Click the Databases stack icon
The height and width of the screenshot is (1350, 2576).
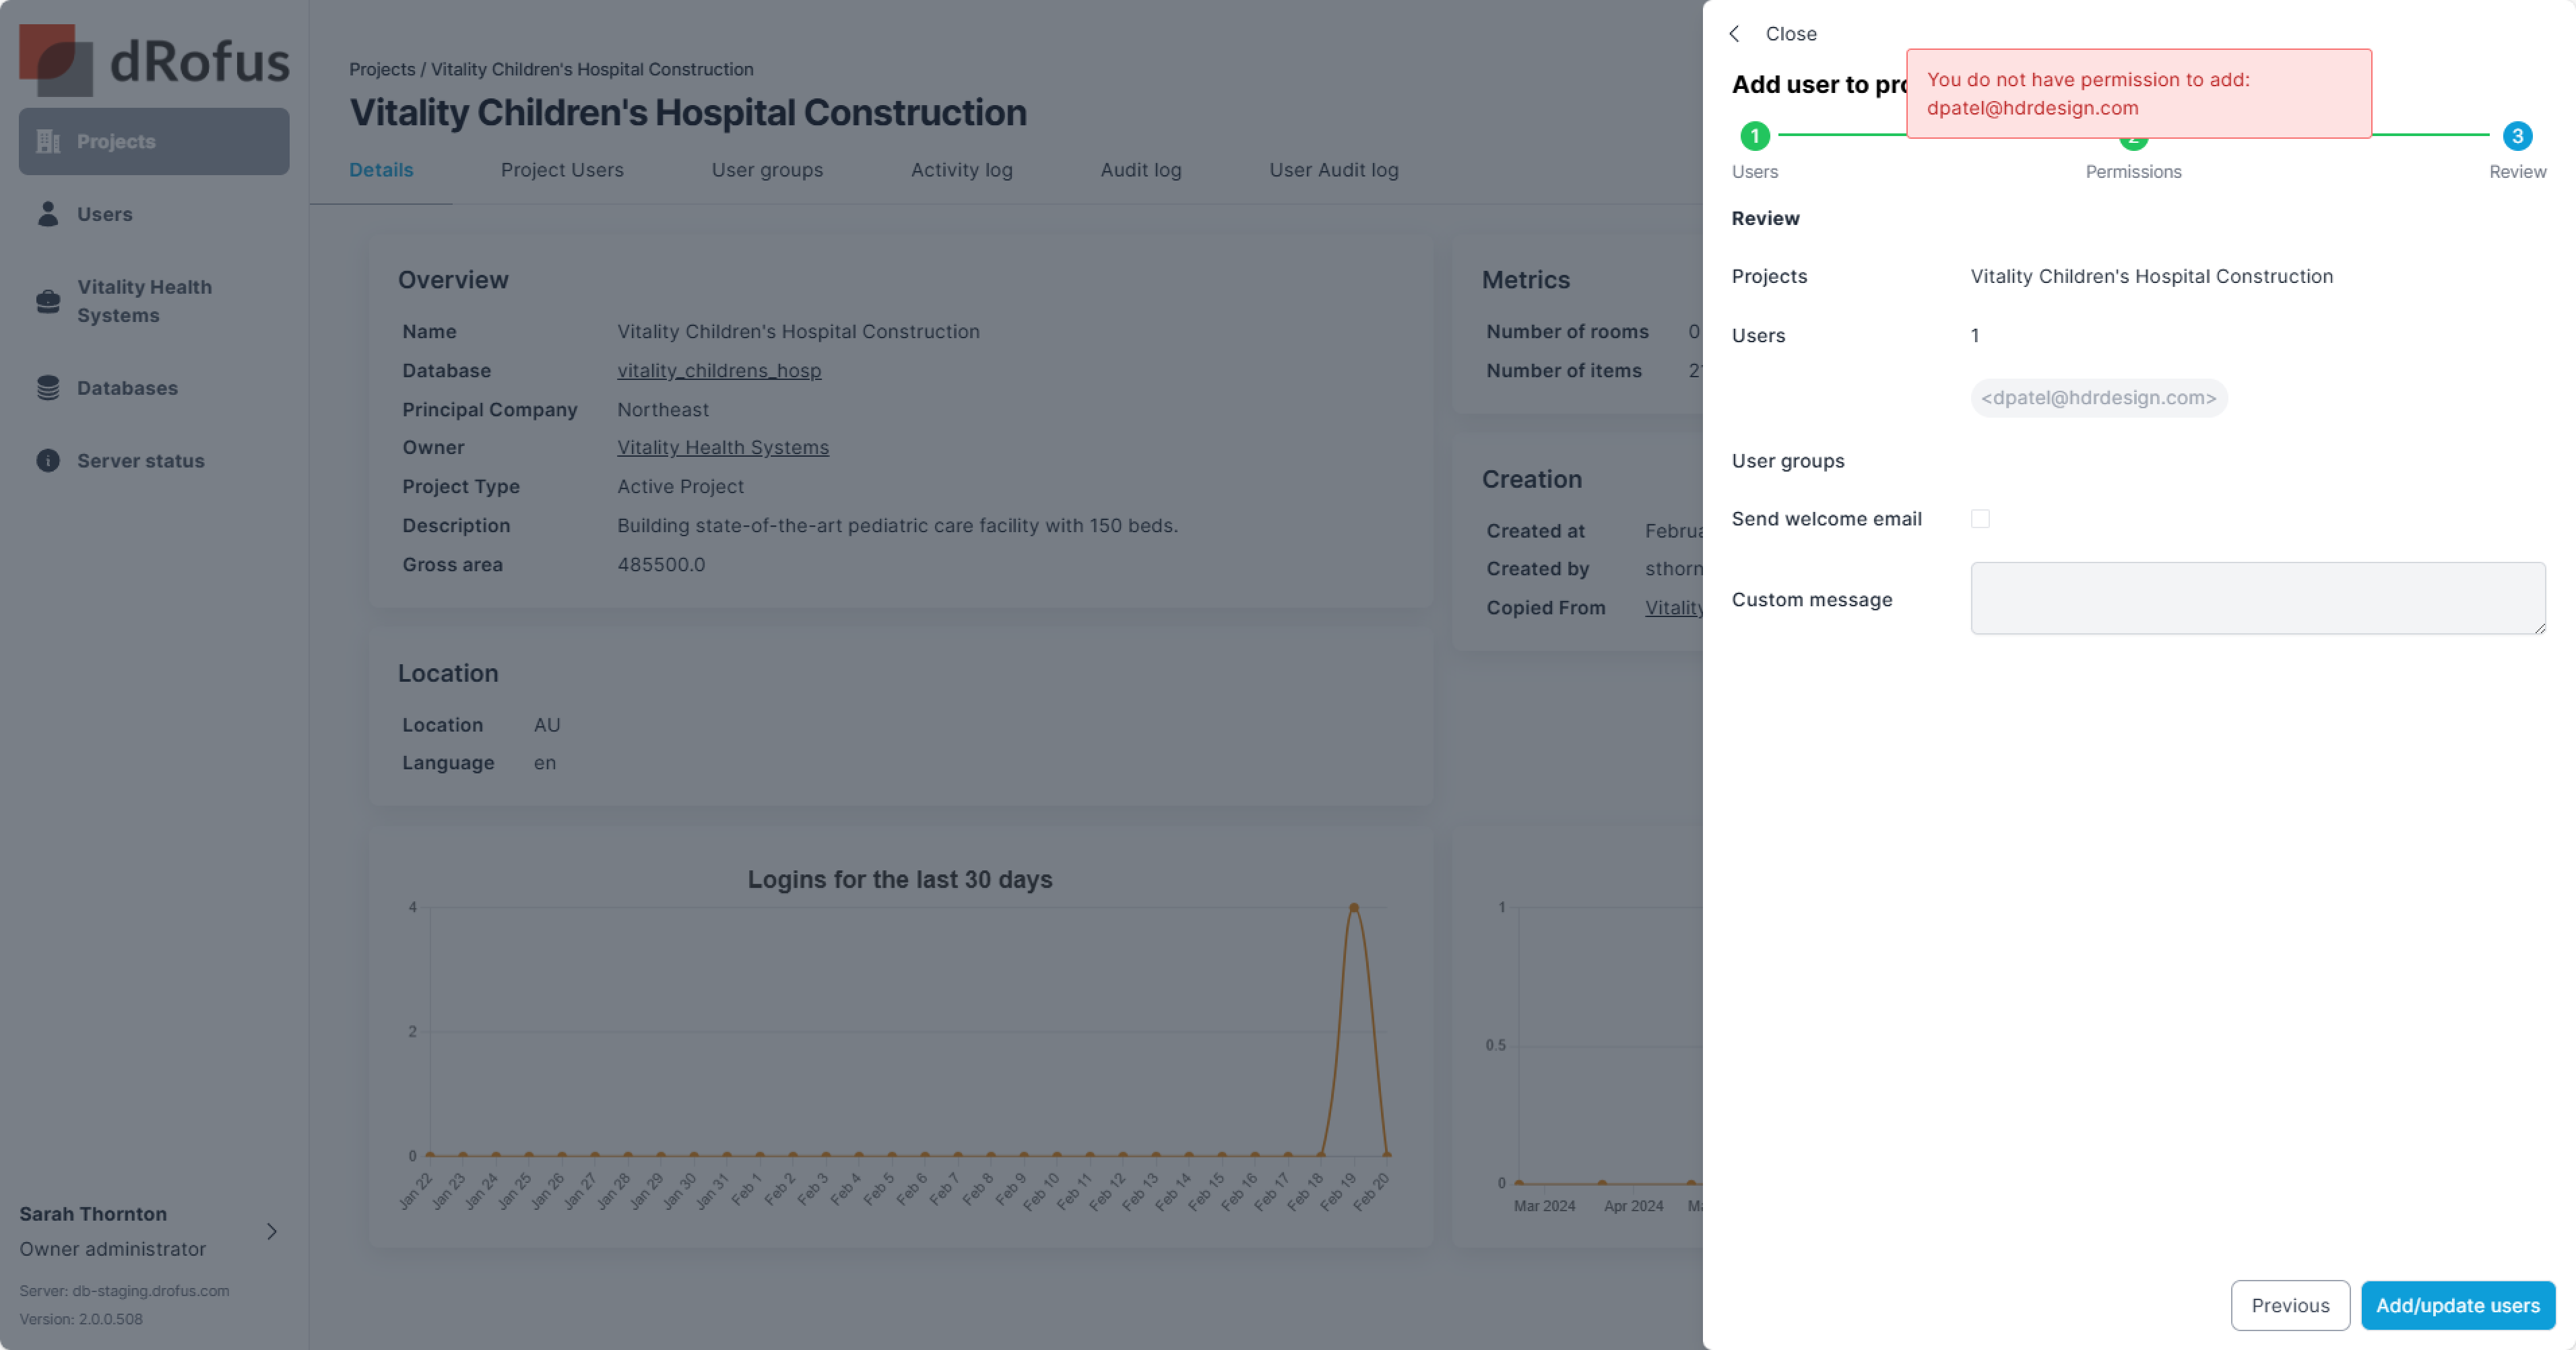48,388
